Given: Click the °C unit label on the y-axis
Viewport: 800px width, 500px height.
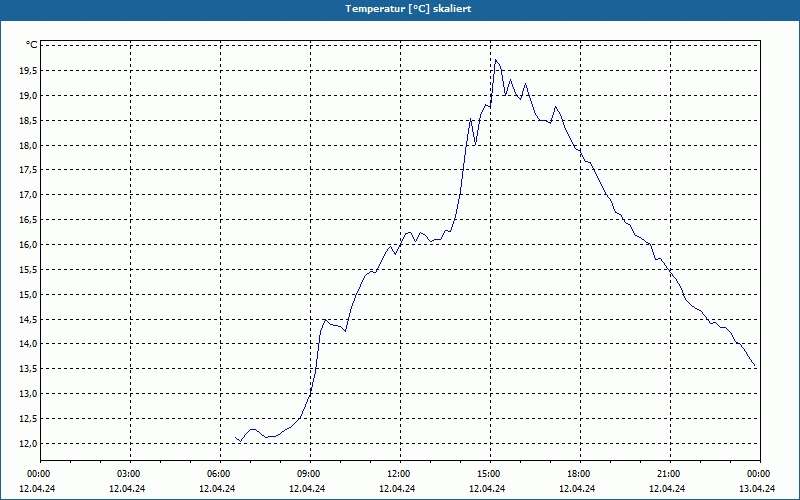Looking at the screenshot, I should 32,45.
